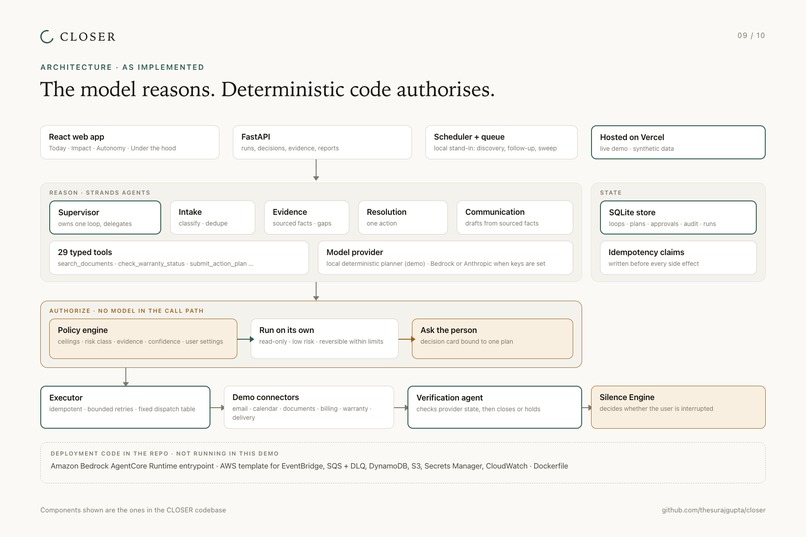Click 'idempotent · bounded retries · fixed dispatch table' text

[x=122, y=410]
